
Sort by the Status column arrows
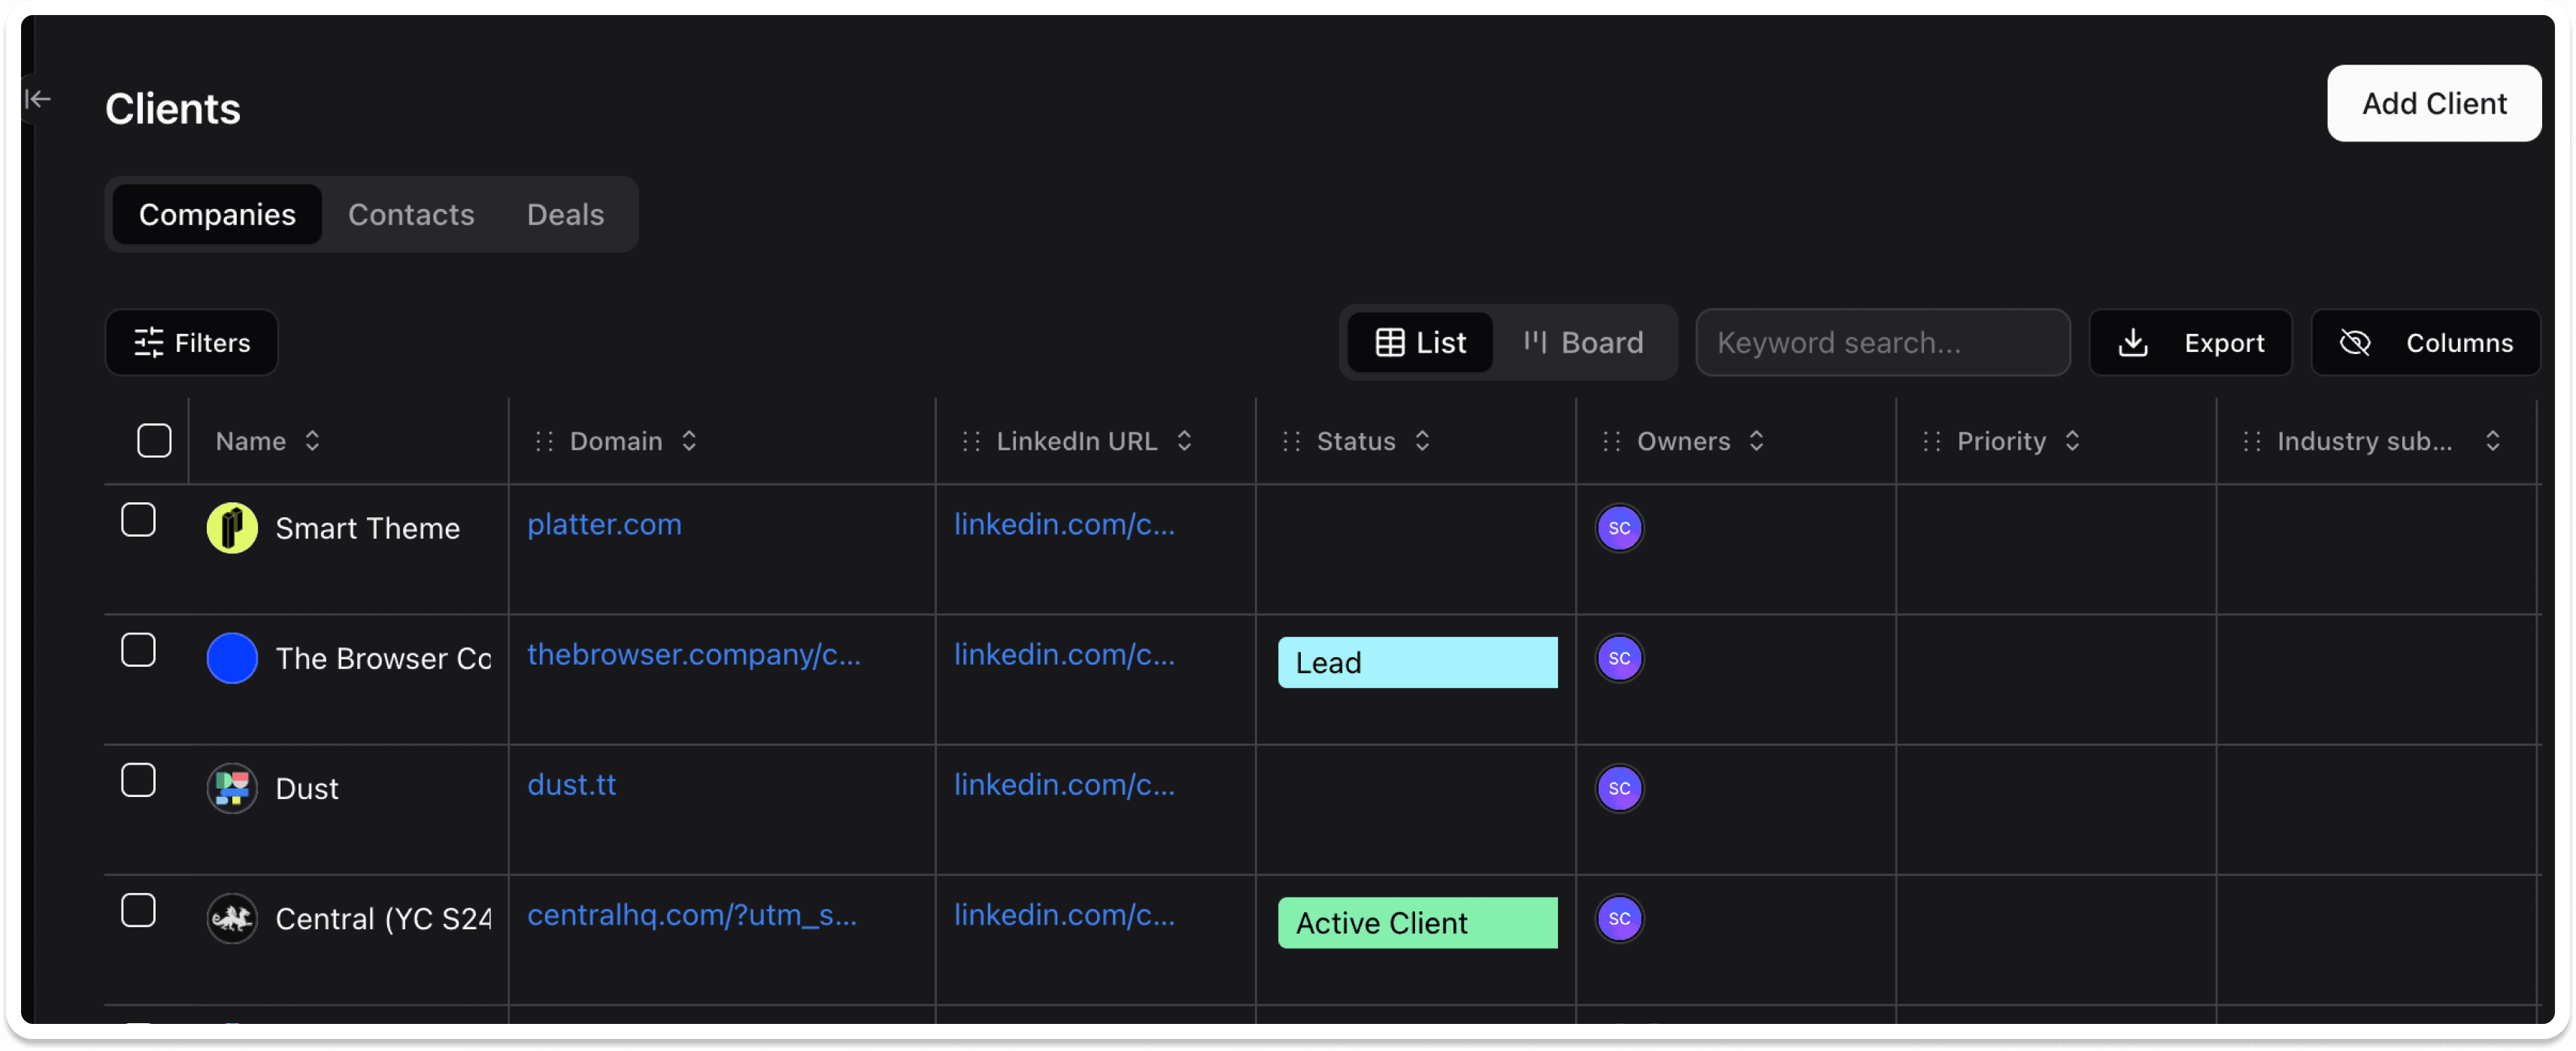pos(1423,441)
